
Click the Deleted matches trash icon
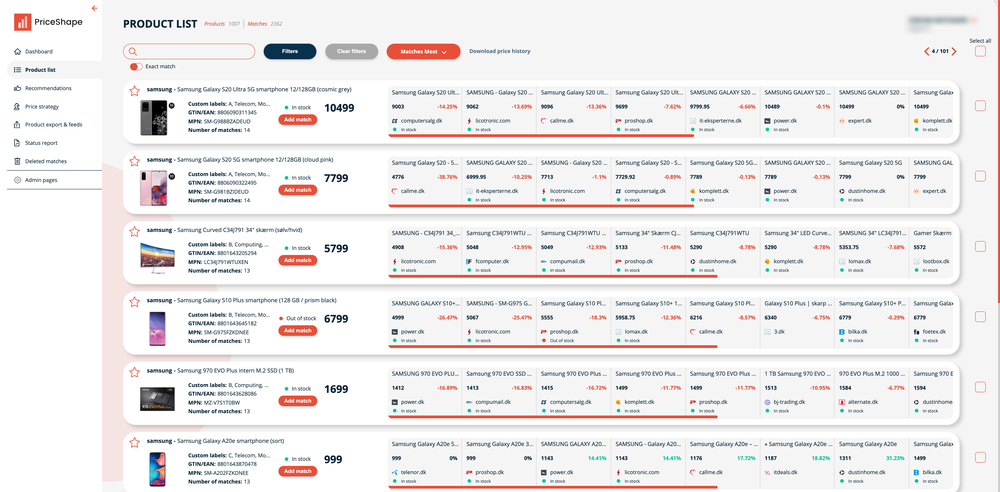pyautogui.click(x=18, y=161)
